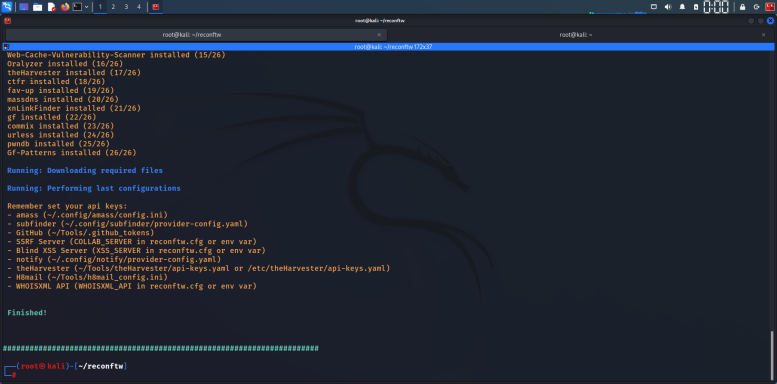Click 'Running: Performing last configurations' line
The width and height of the screenshot is (777, 384).
tap(94, 188)
